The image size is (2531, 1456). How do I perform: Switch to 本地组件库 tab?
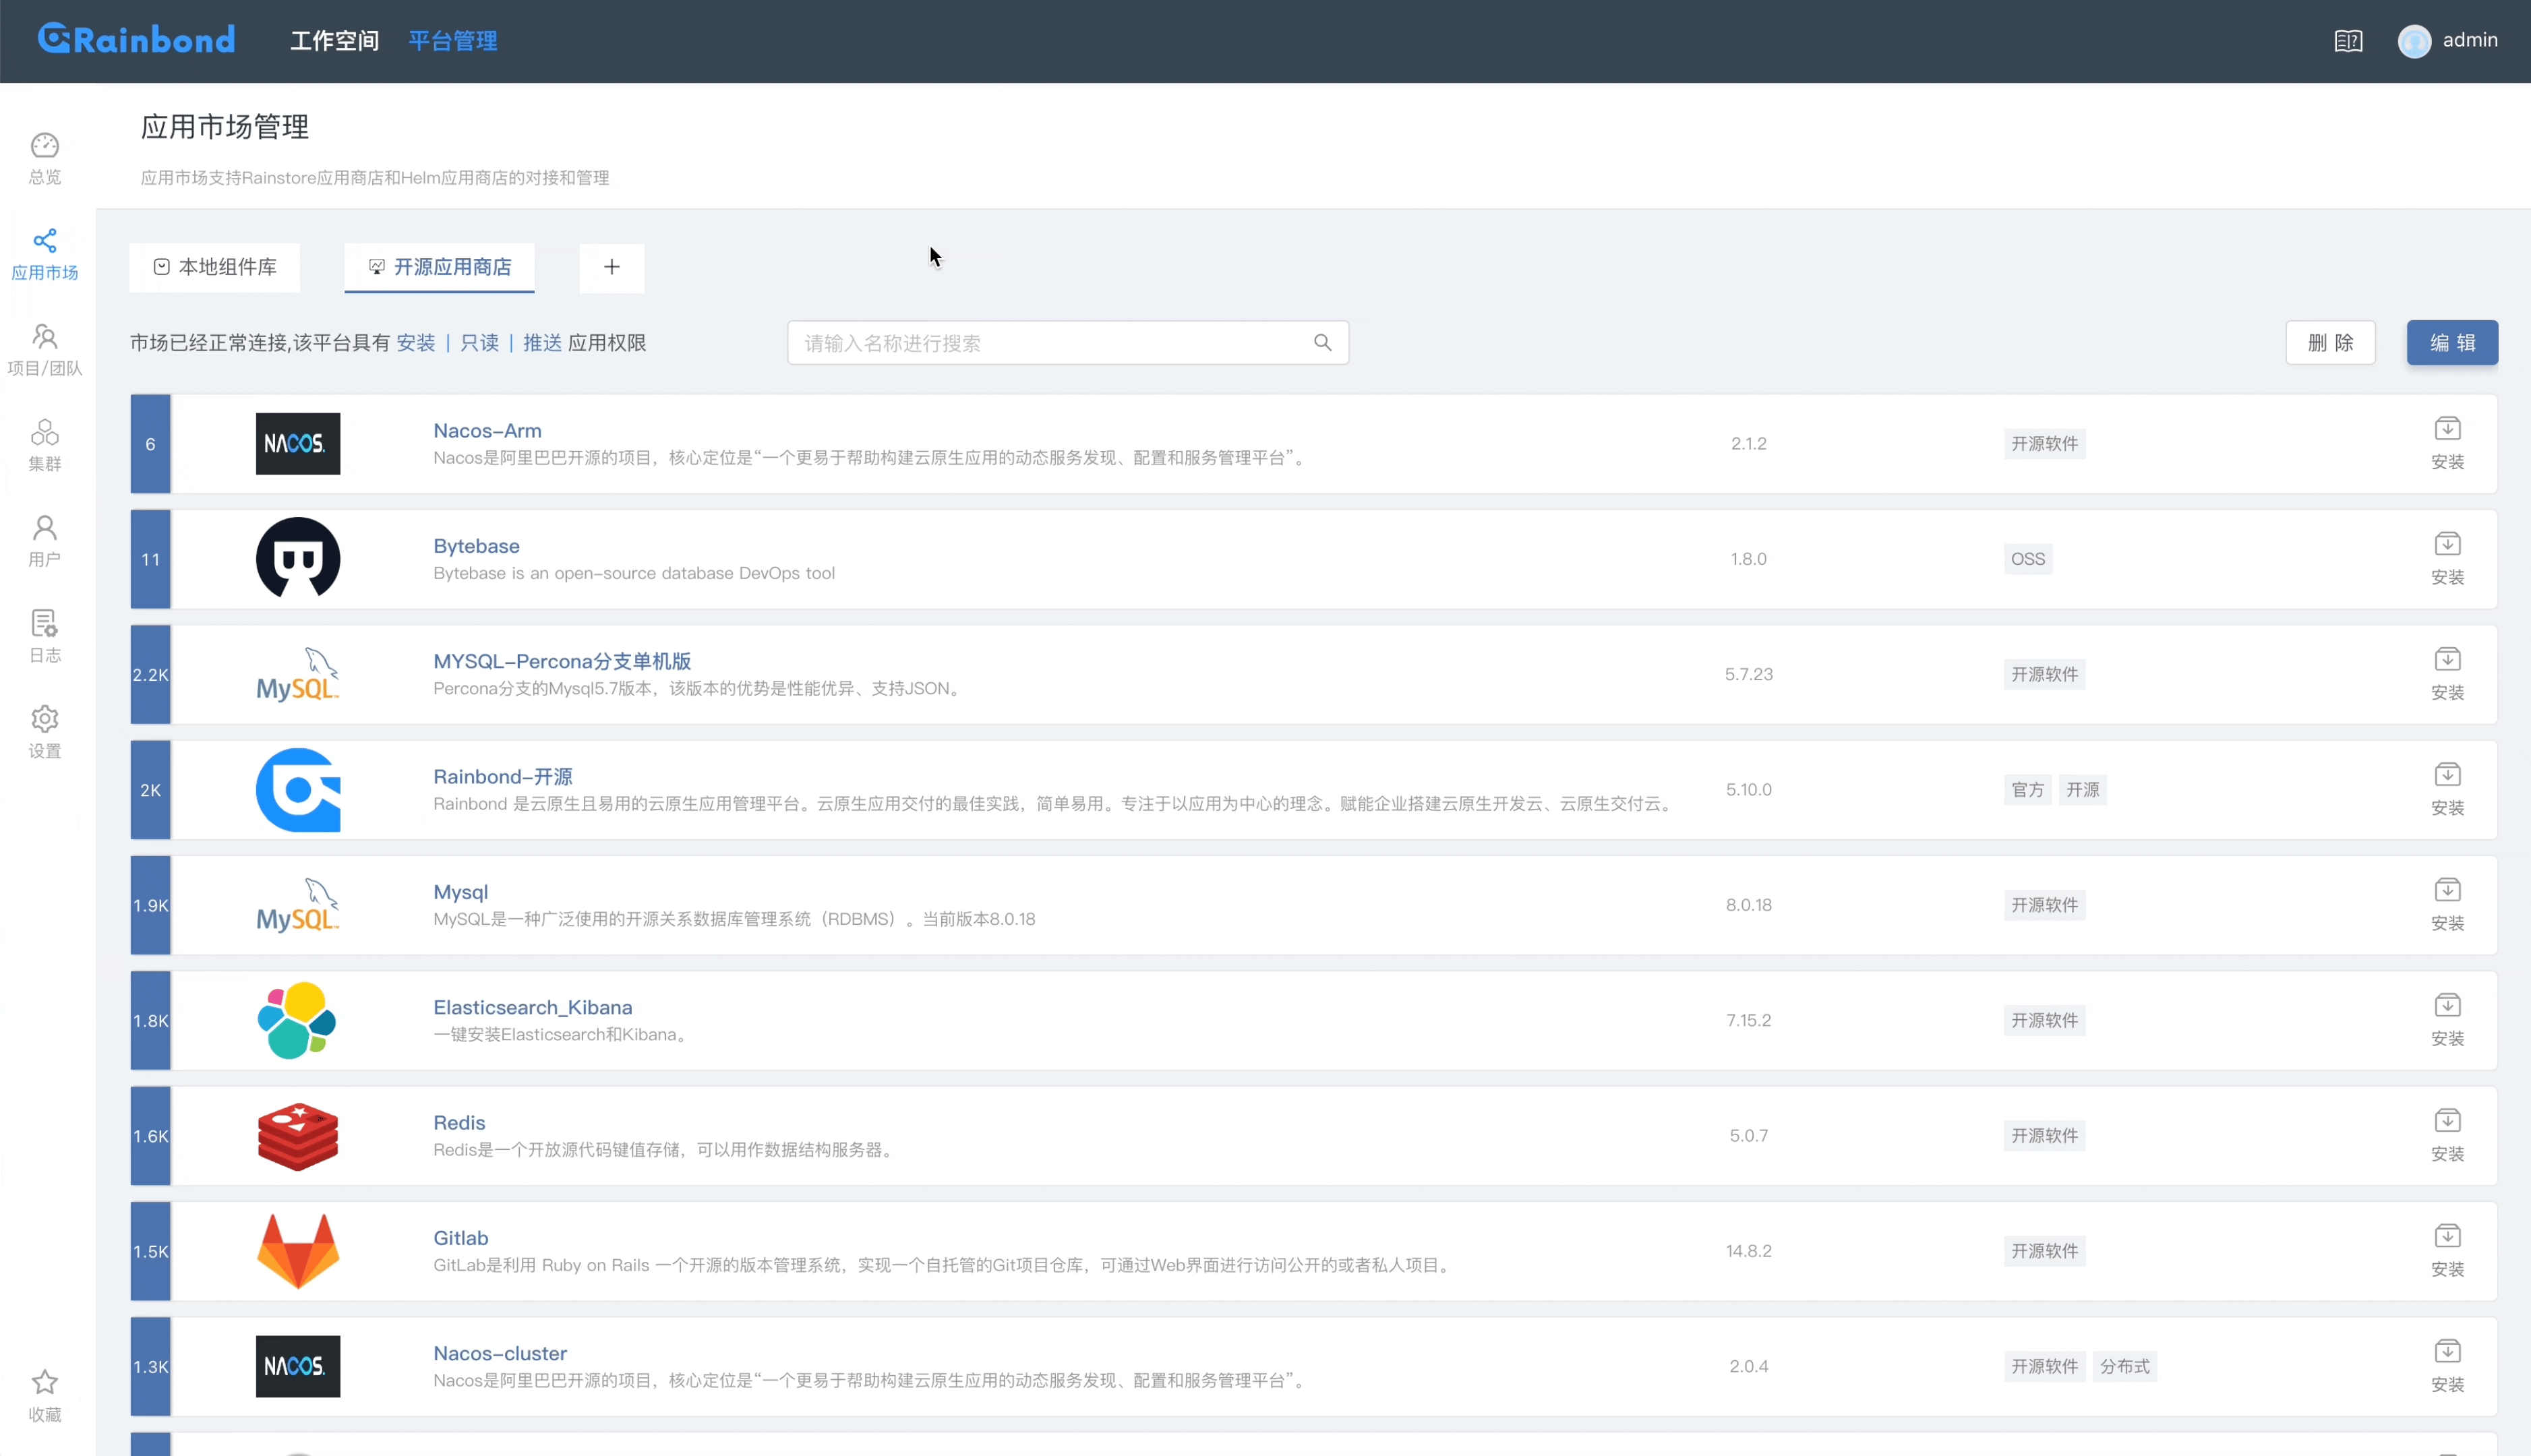pyautogui.click(x=215, y=267)
